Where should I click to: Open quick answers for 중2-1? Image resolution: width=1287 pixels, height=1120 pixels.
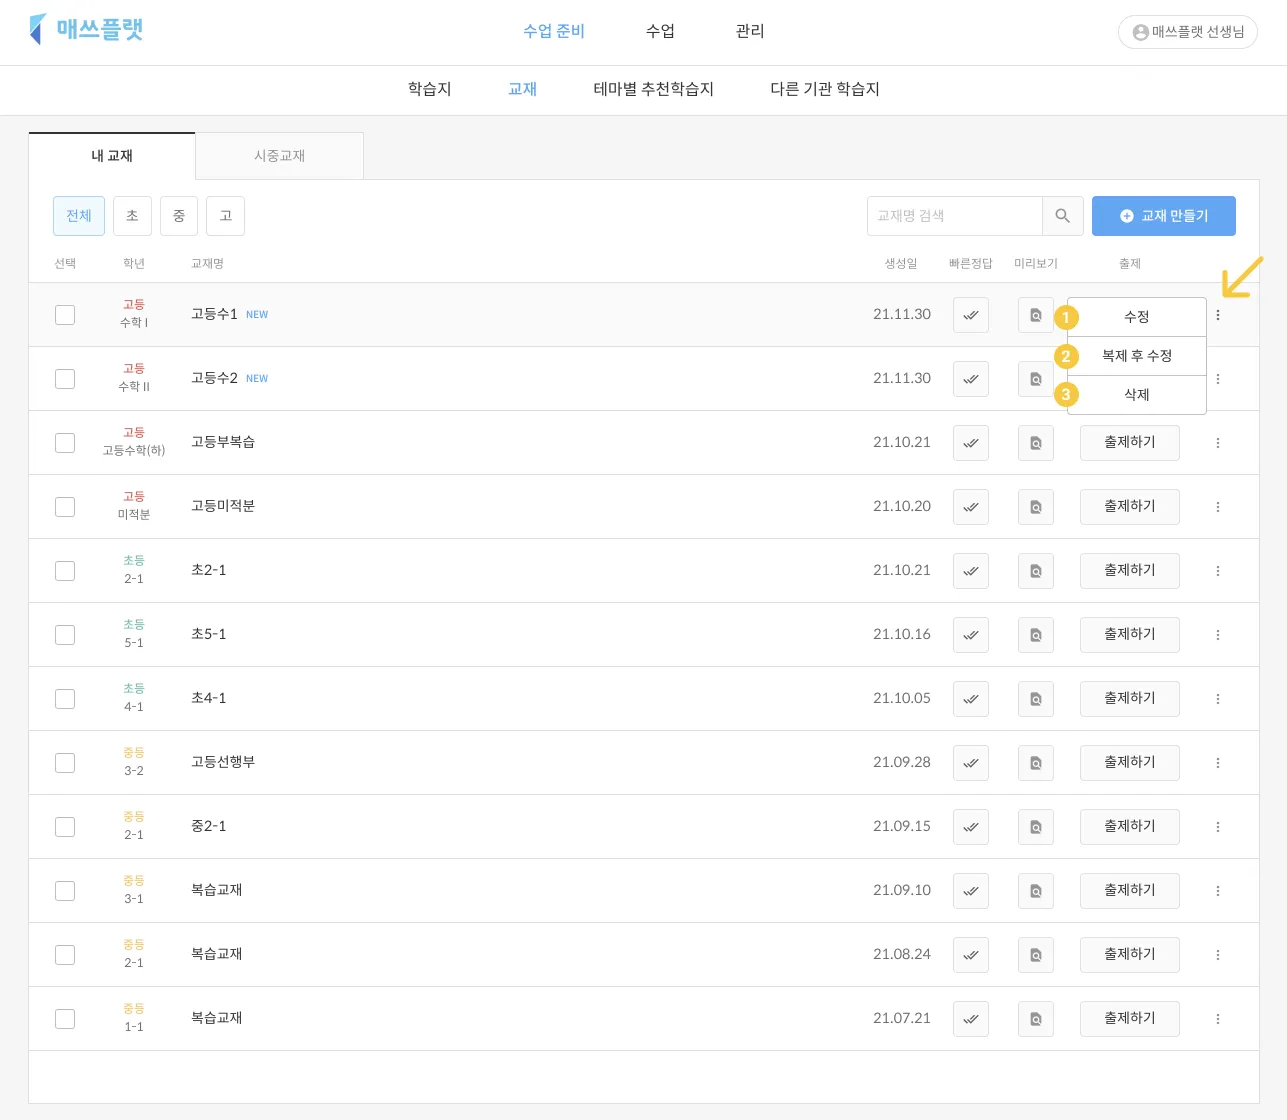pyautogui.click(x=971, y=827)
